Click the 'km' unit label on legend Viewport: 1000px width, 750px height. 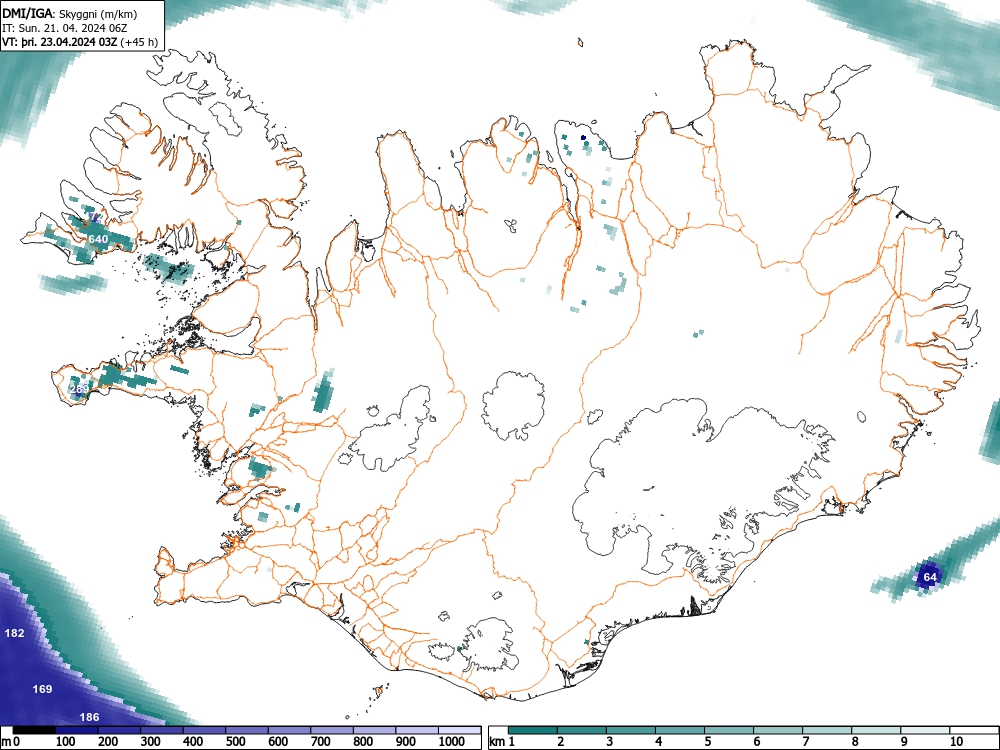pyautogui.click(x=496, y=742)
